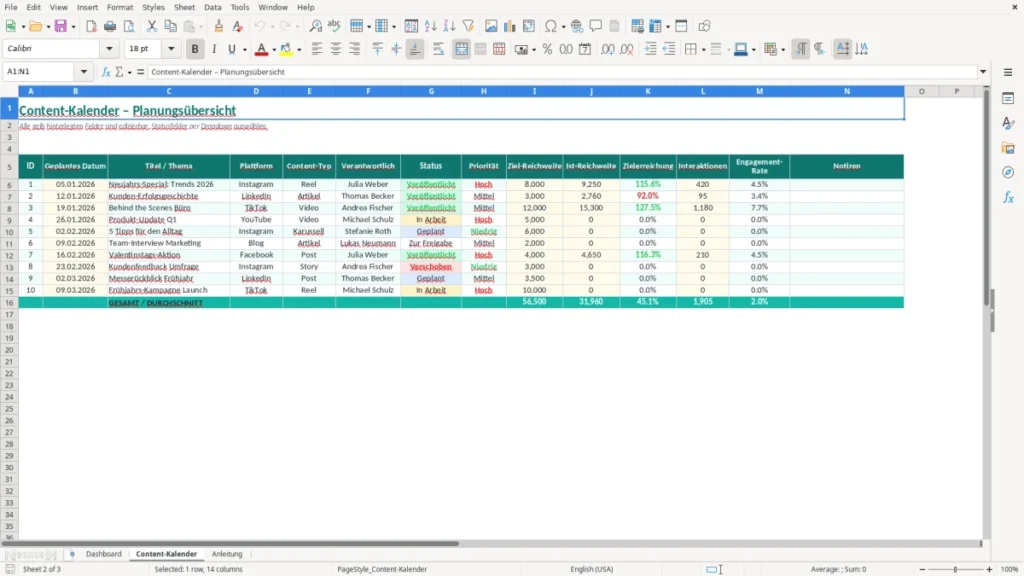Insert a chart from the toolbar
This screenshot has width=1024, height=576.
pos(510,26)
